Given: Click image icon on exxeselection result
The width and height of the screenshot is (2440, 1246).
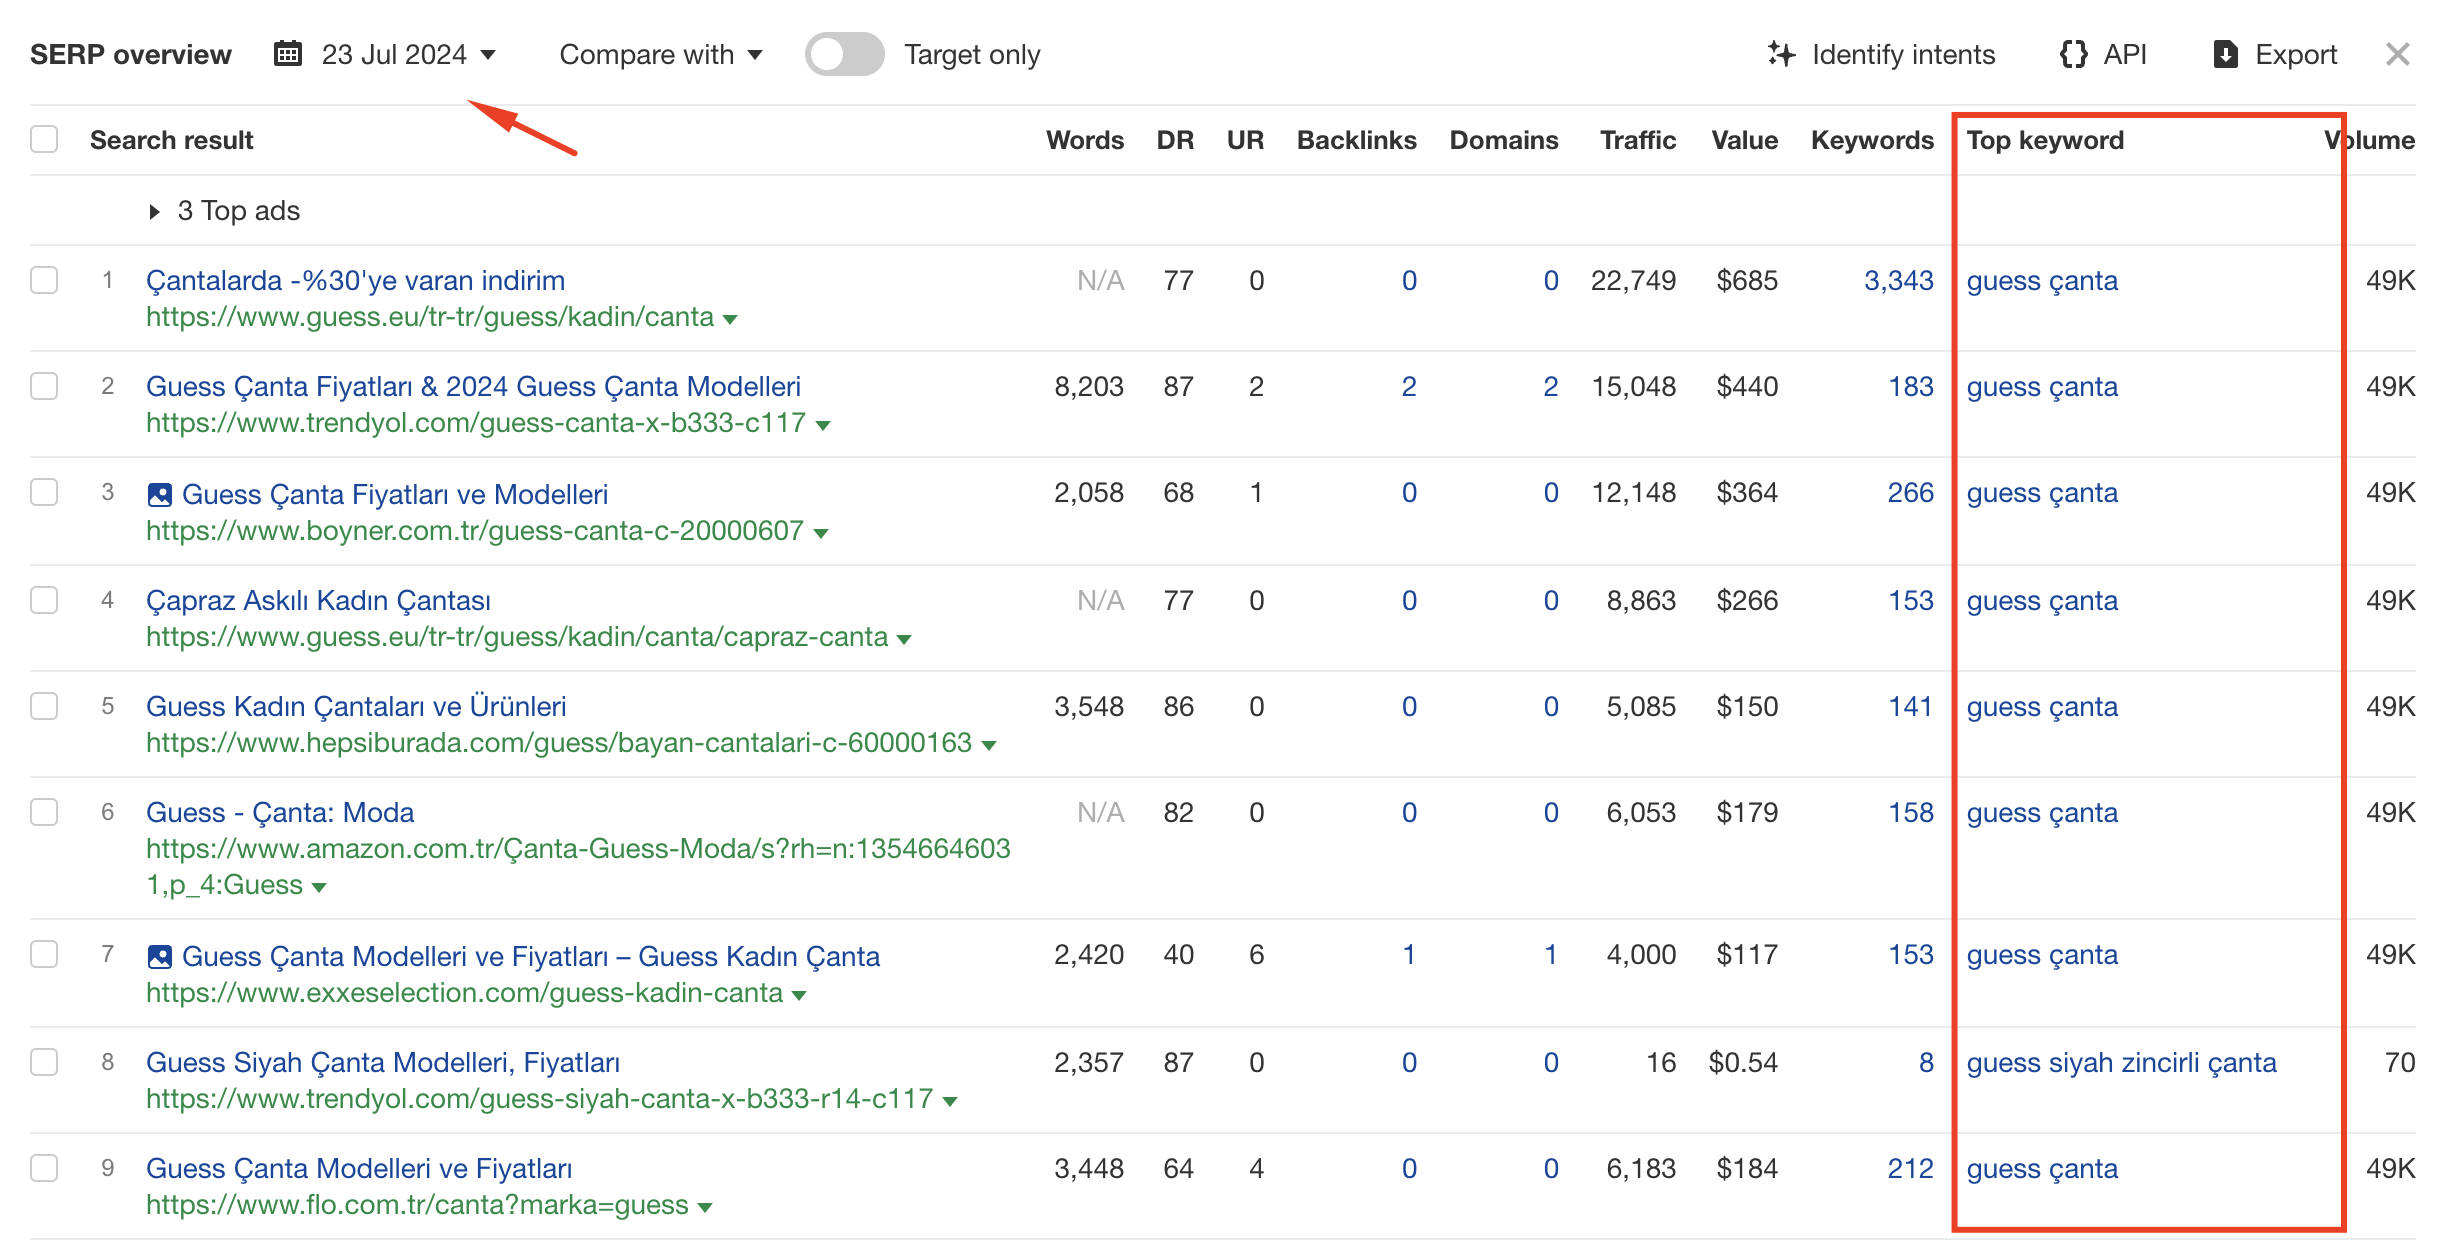Looking at the screenshot, I should click(160, 957).
